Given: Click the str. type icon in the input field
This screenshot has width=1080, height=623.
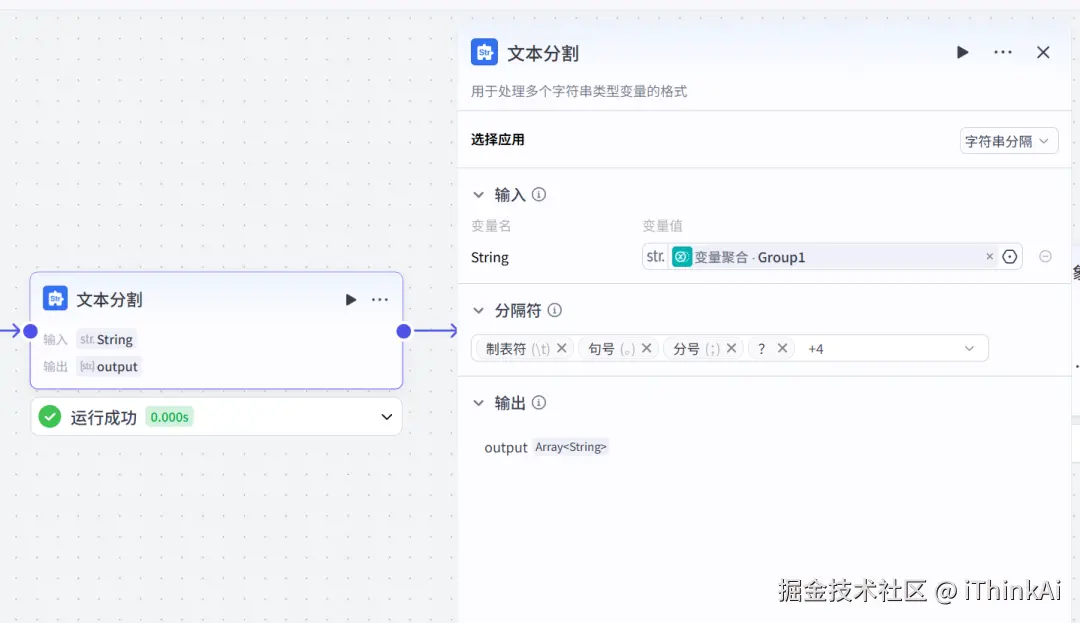Looking at the screenshot, I should (x=655, y=257).
